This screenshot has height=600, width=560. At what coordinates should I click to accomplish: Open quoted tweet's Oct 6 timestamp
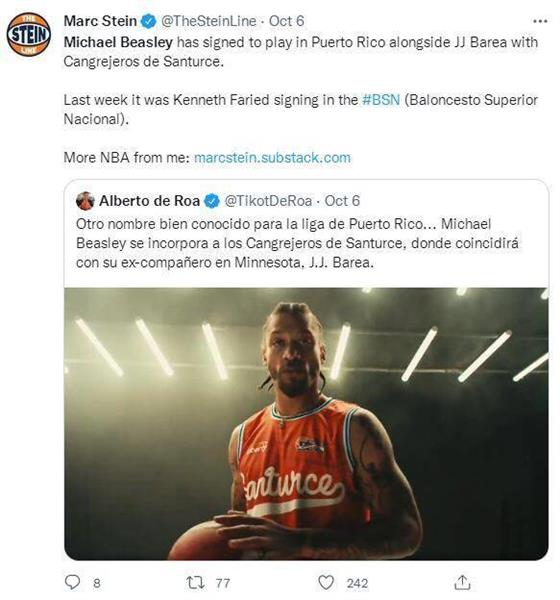tap(342, 201)
